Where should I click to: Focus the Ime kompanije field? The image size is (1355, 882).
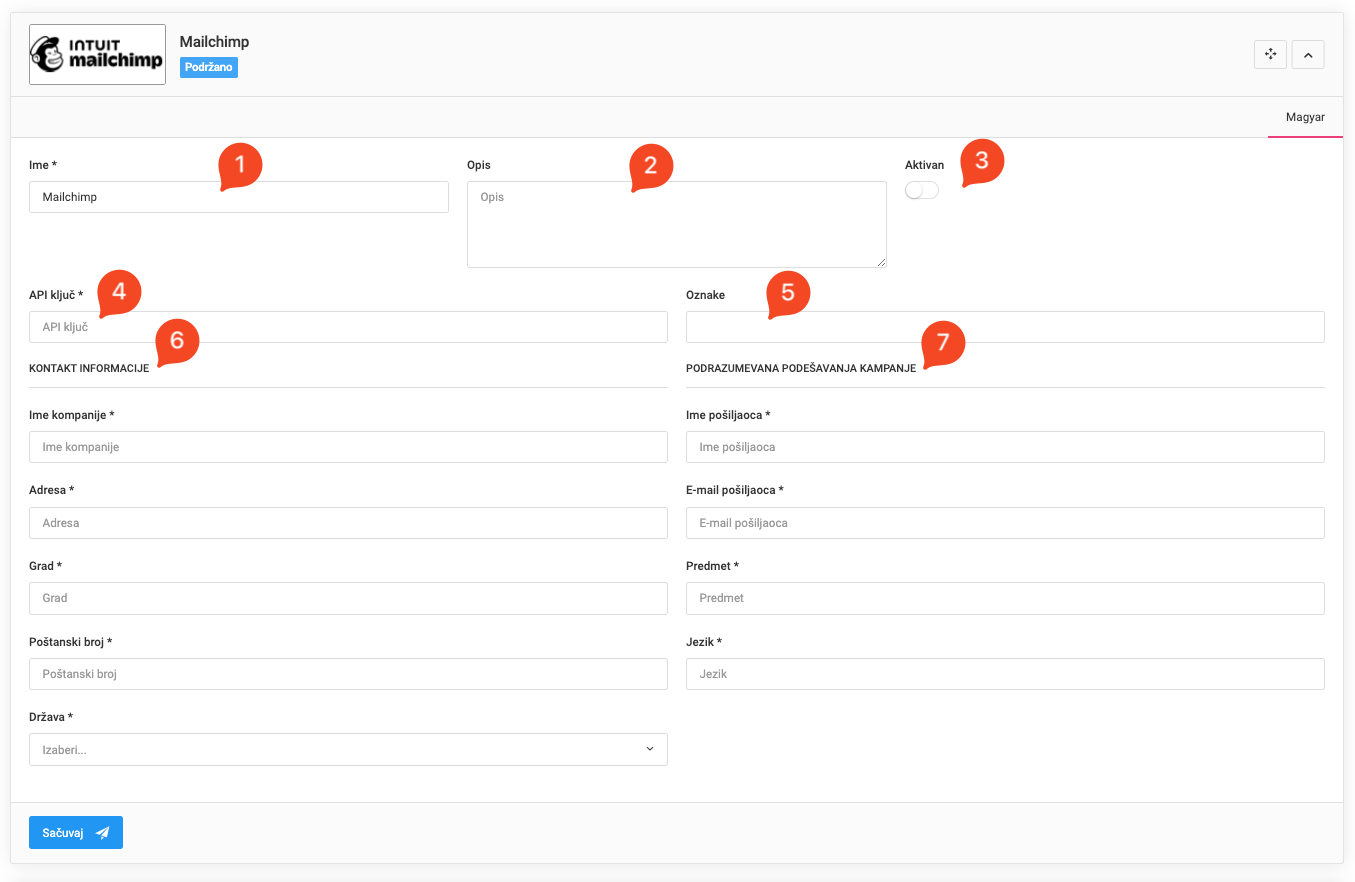coord(348,447)
